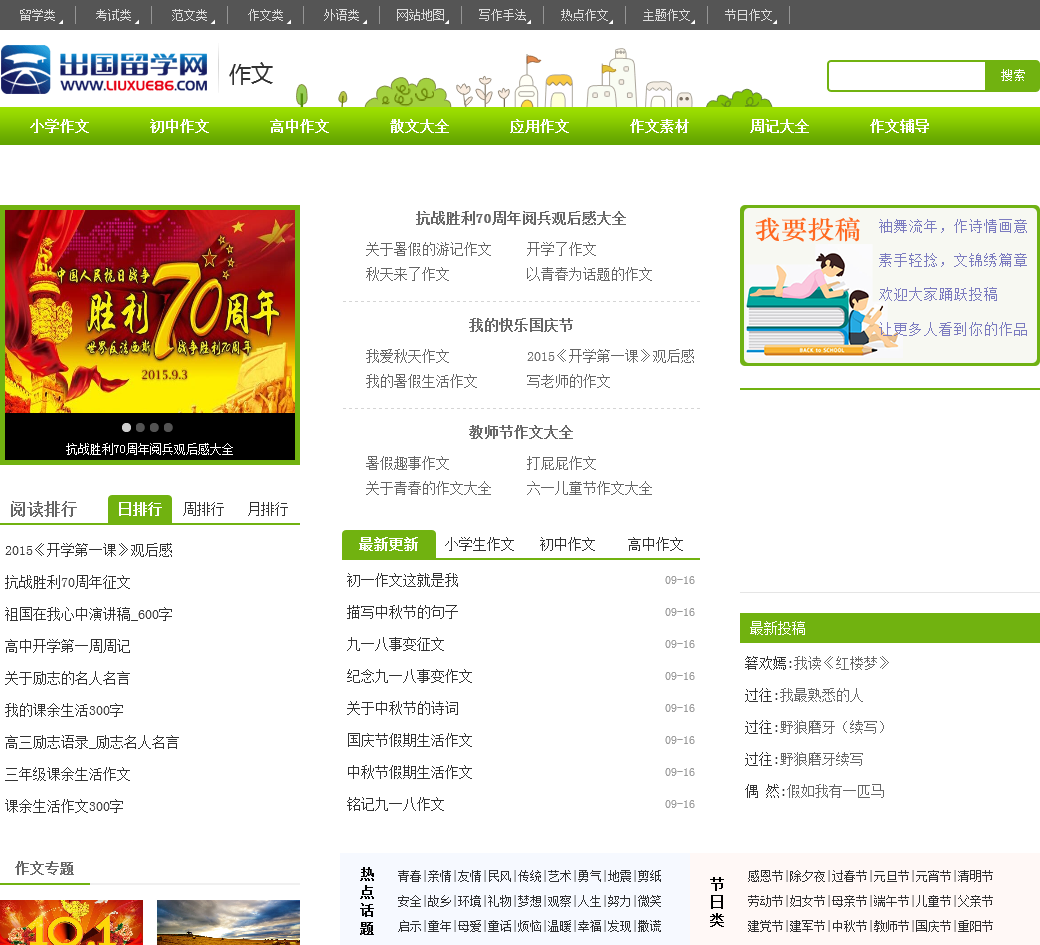Open ranking item 三年级课余生活作文
Screen dimensions: 1040x945
68,774
